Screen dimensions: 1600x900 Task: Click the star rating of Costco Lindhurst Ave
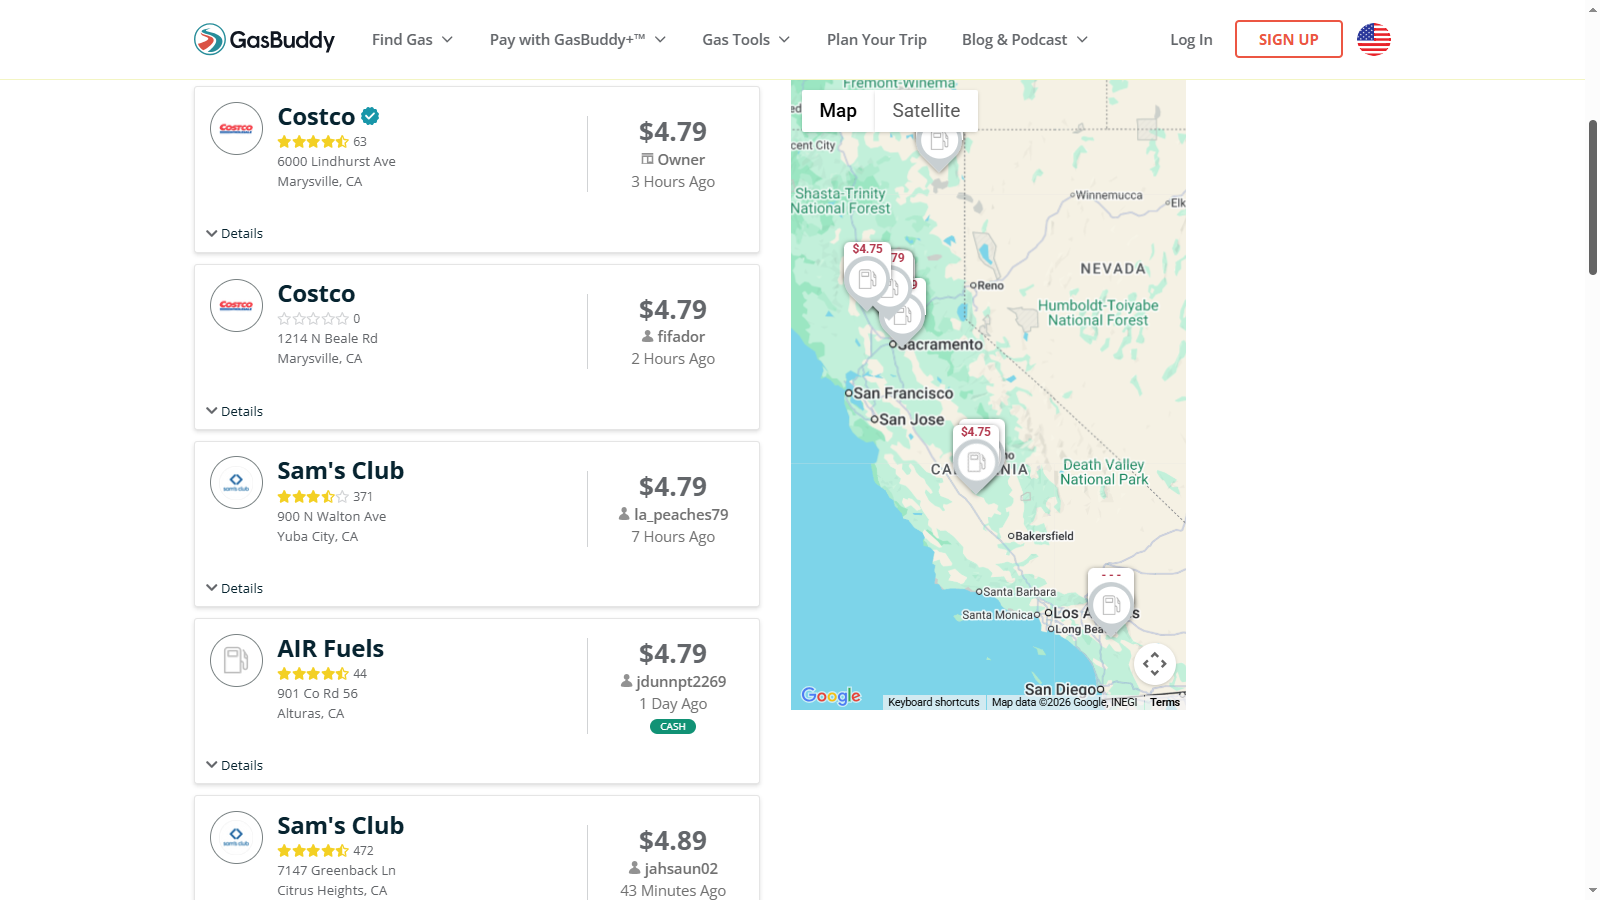[x=313, y=142]
